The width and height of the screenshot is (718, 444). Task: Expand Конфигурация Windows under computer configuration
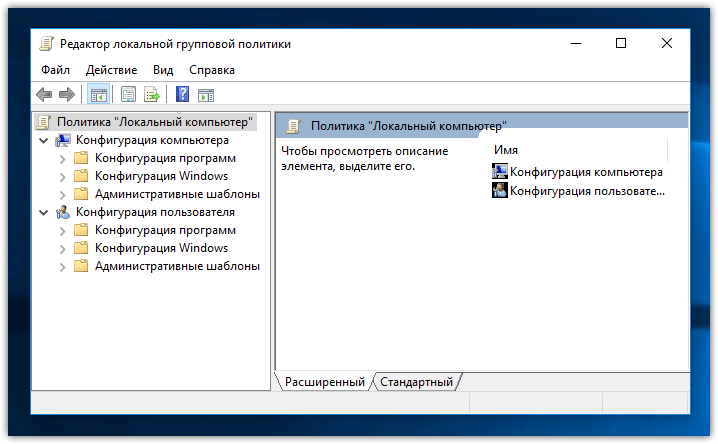(63, 177)
